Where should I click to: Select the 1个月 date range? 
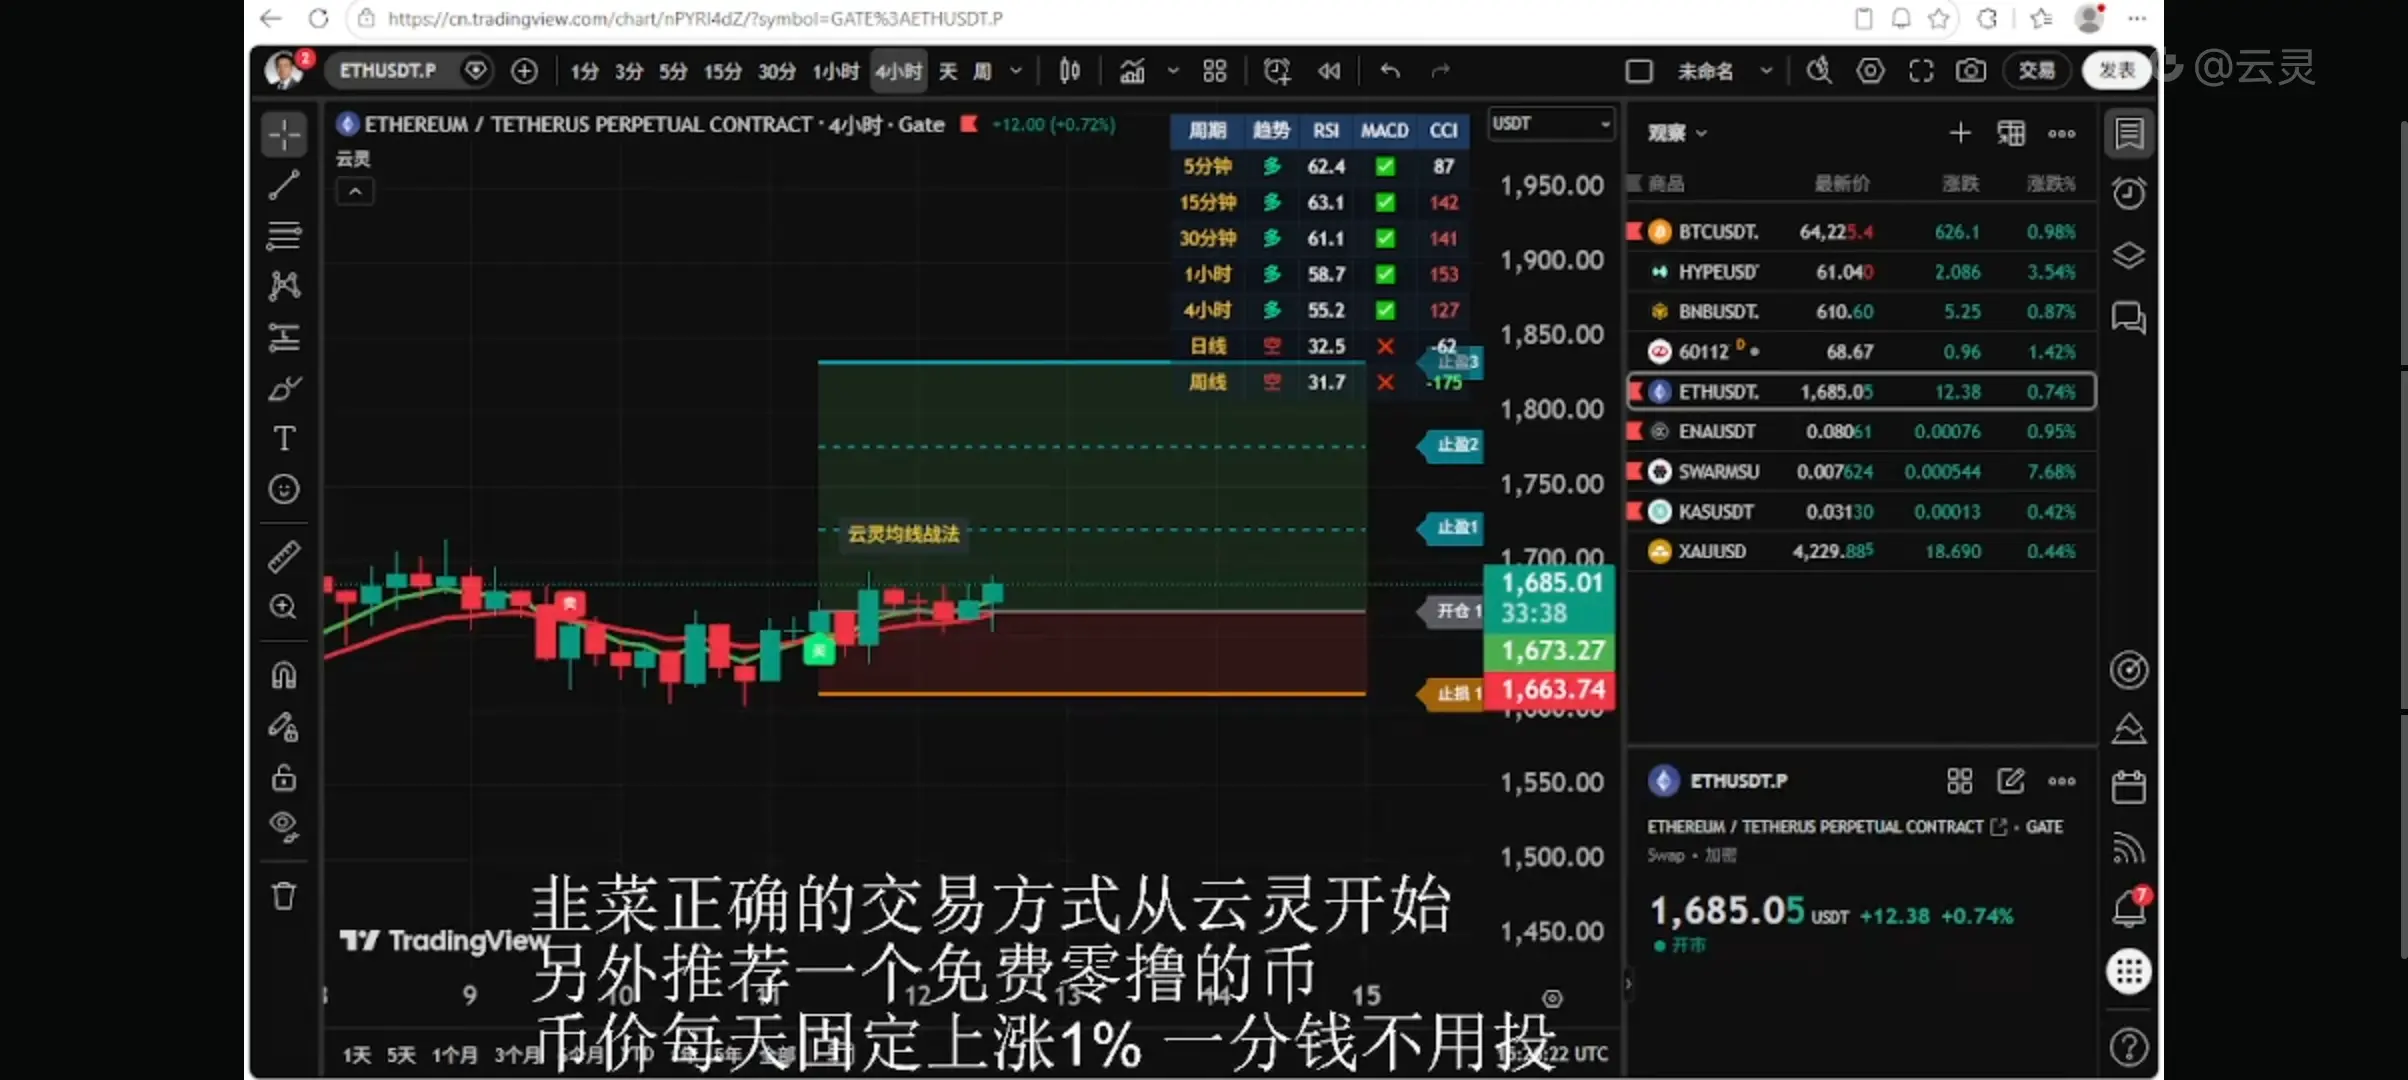tap(454, 1055)
